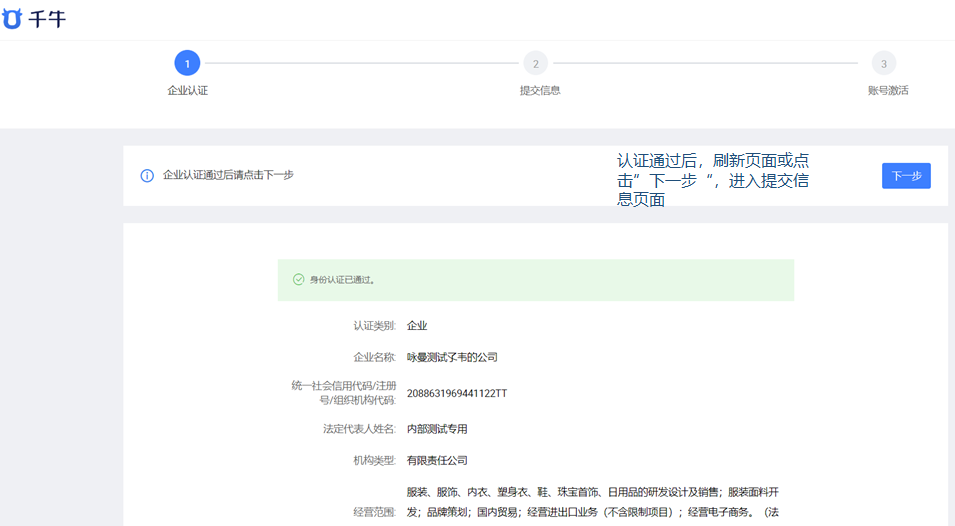955x526 pixels.
Task: Click the 提交信息 step label
Action: tap(539, 90)
